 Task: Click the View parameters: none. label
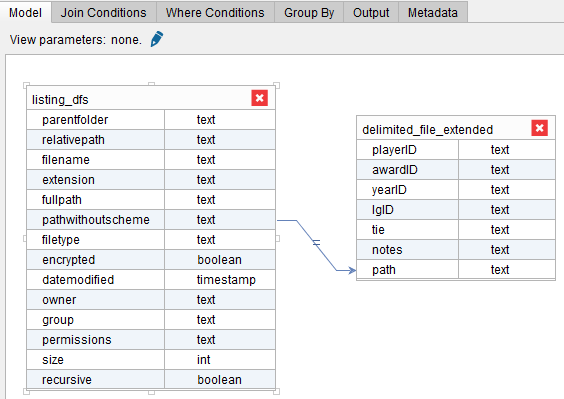tap(76, 40)
